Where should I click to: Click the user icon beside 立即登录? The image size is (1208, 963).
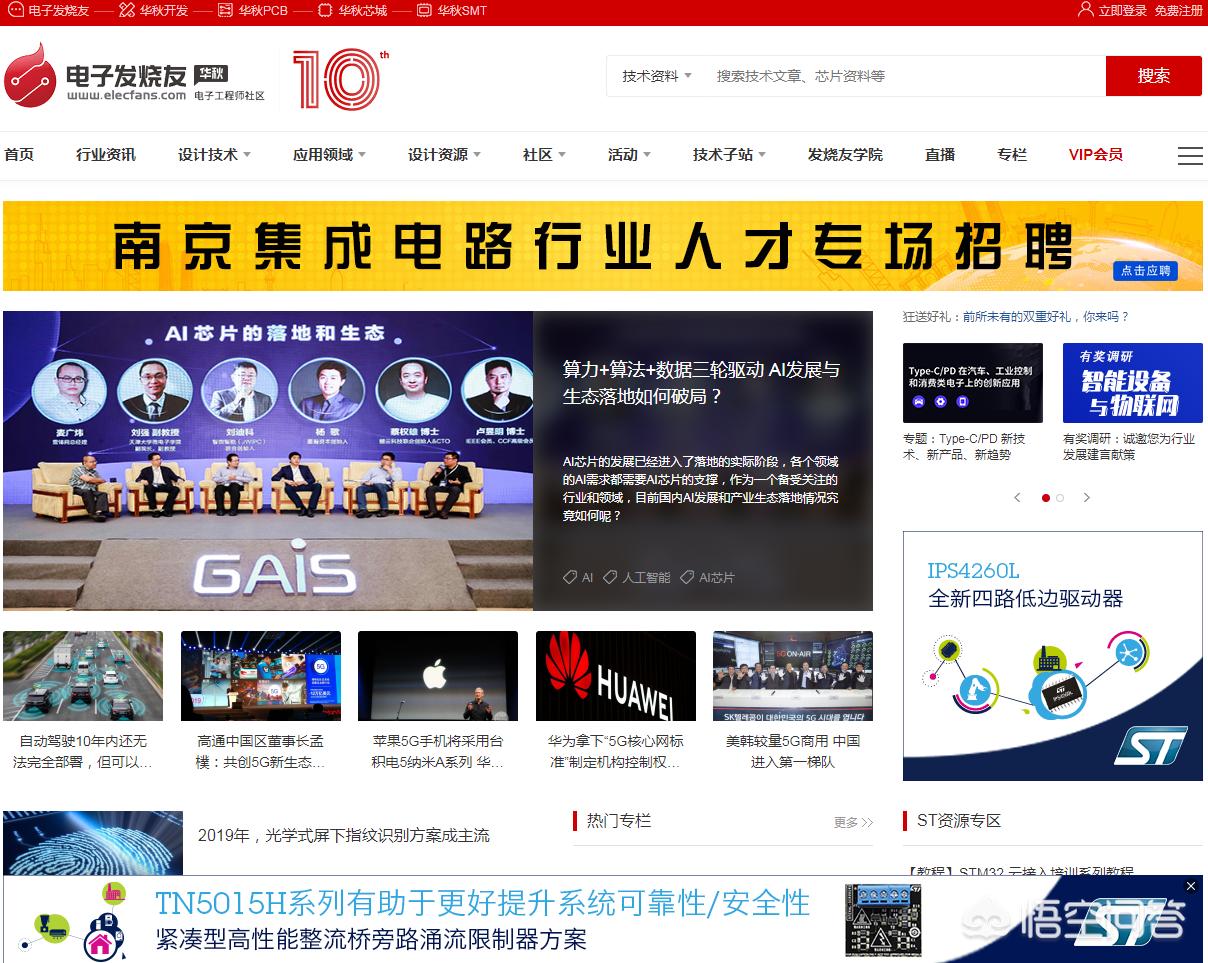[1085, 10]
